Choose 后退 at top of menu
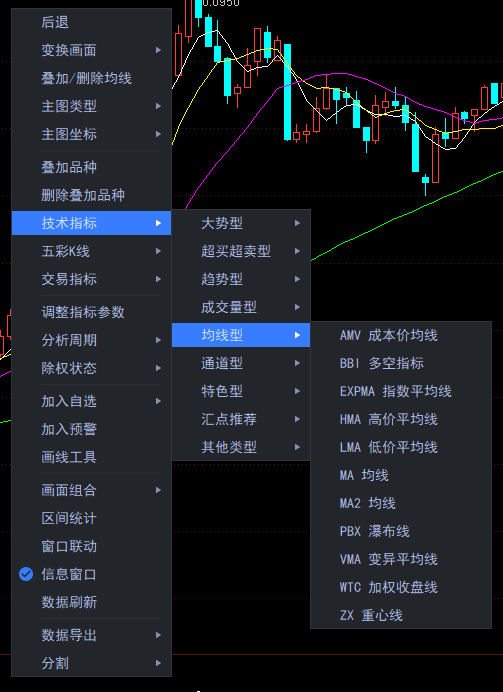This screenshot has height=692, width=503. pyautogui.click(x=91, y=23)
